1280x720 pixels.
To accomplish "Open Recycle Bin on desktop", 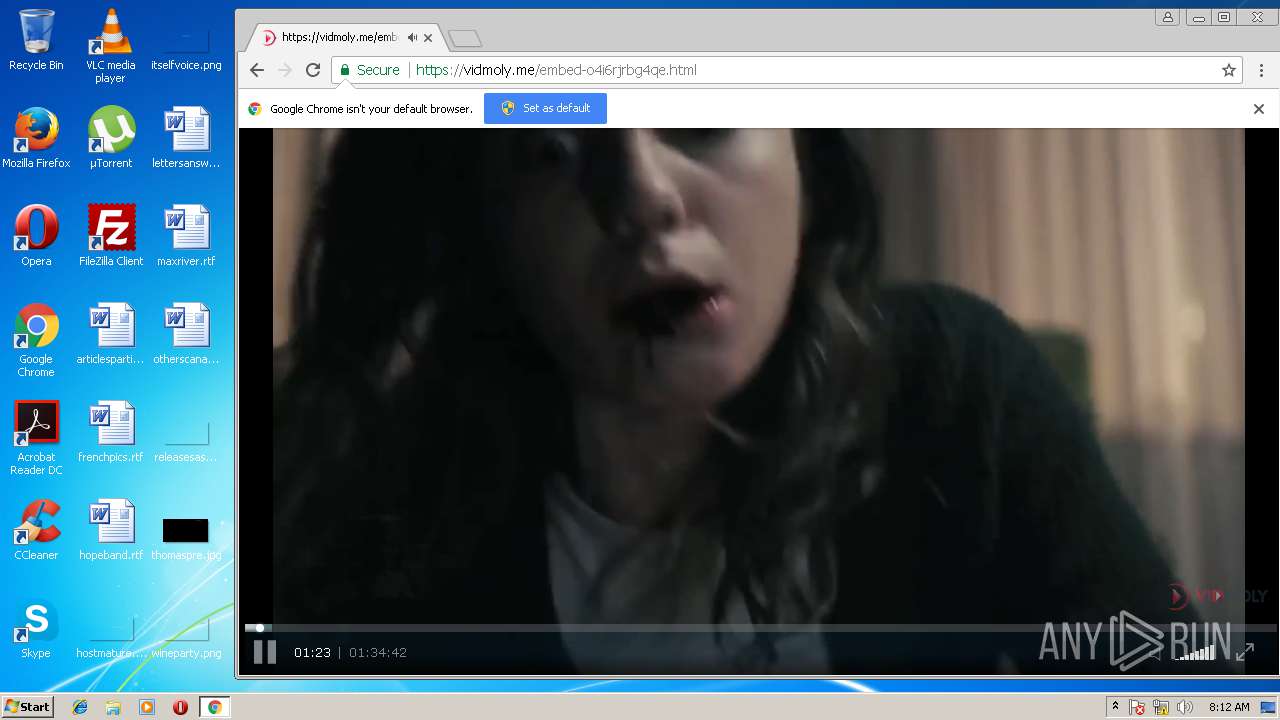I will [36, 40].
